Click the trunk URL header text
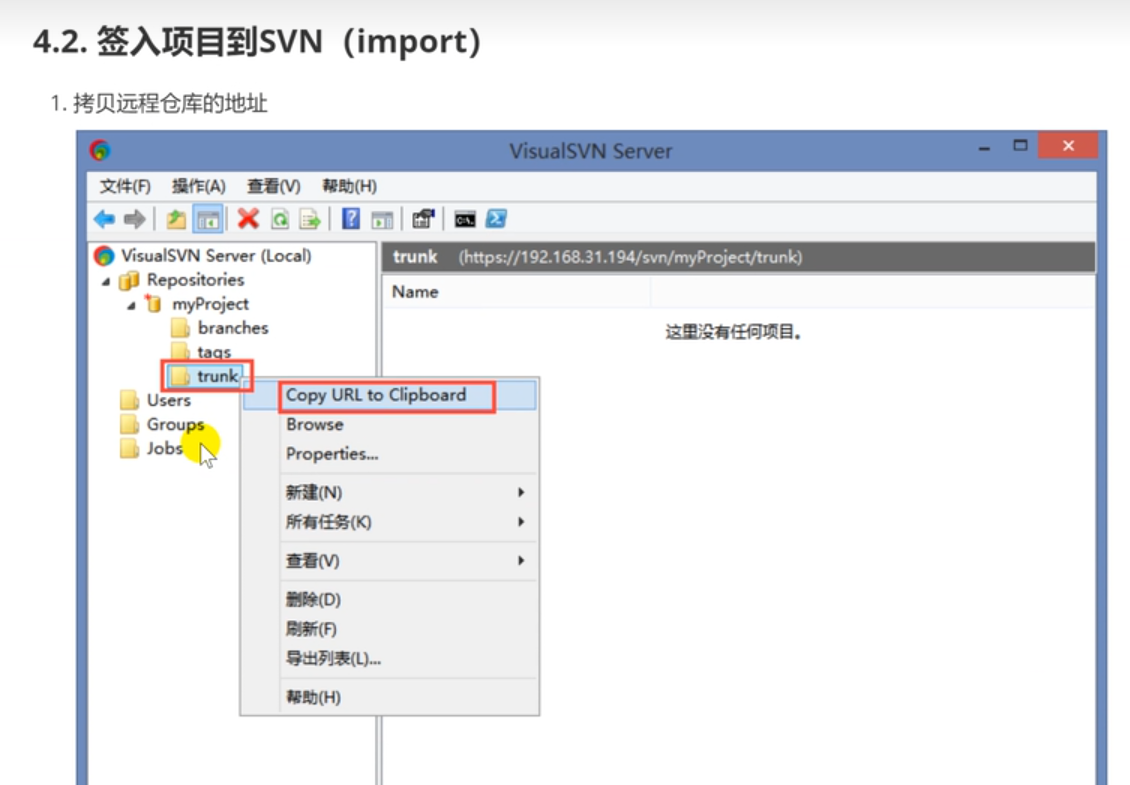 (x=630, y=257)
